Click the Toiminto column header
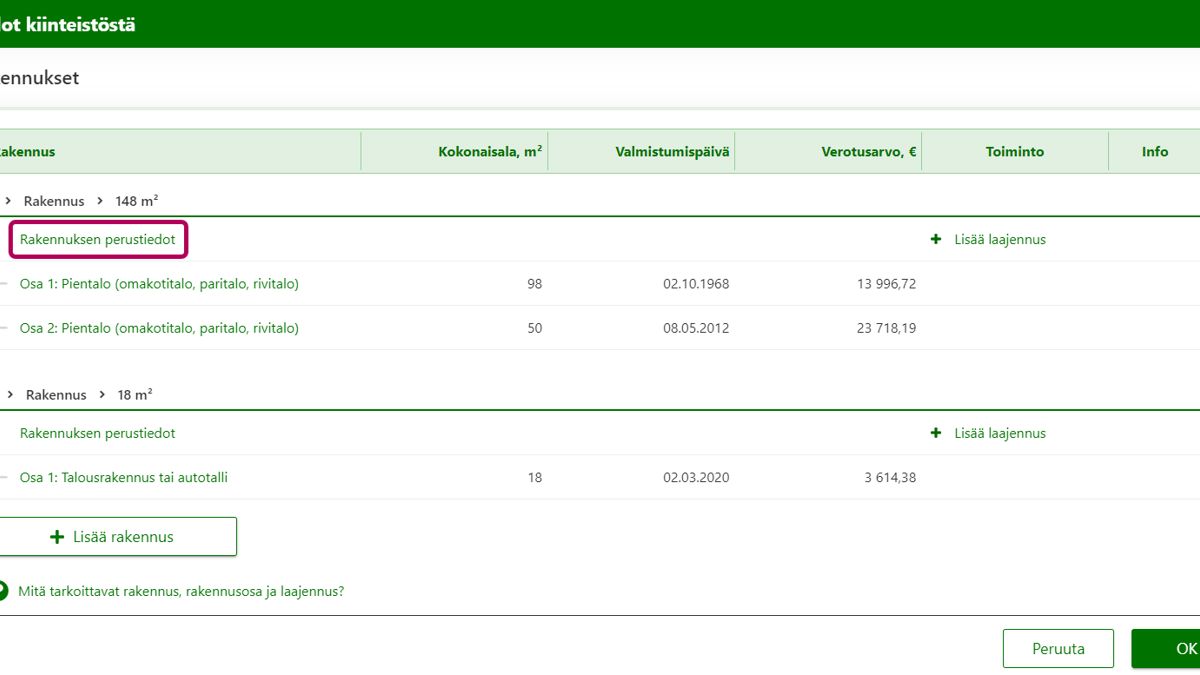Image resolution: width=1200 pixels, height=675 pixels. [1014, 152]
